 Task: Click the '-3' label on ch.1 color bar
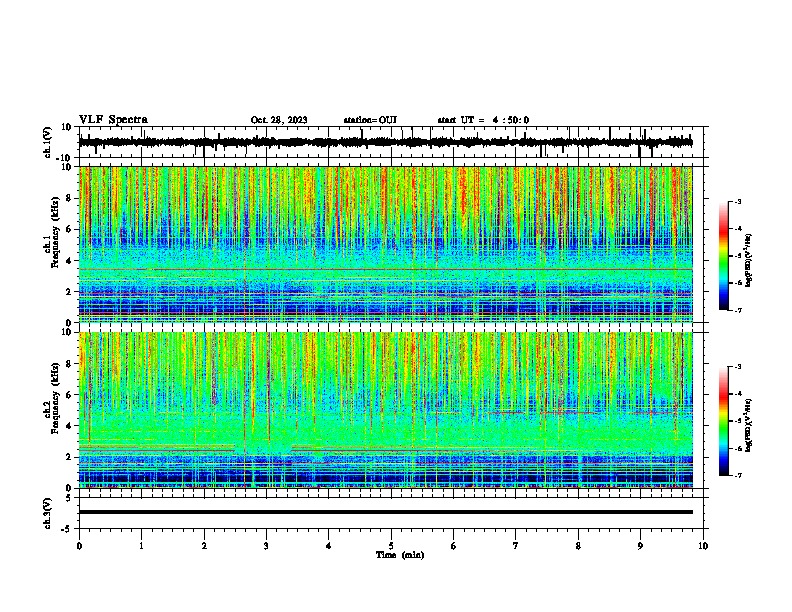(x=738, y=201)
